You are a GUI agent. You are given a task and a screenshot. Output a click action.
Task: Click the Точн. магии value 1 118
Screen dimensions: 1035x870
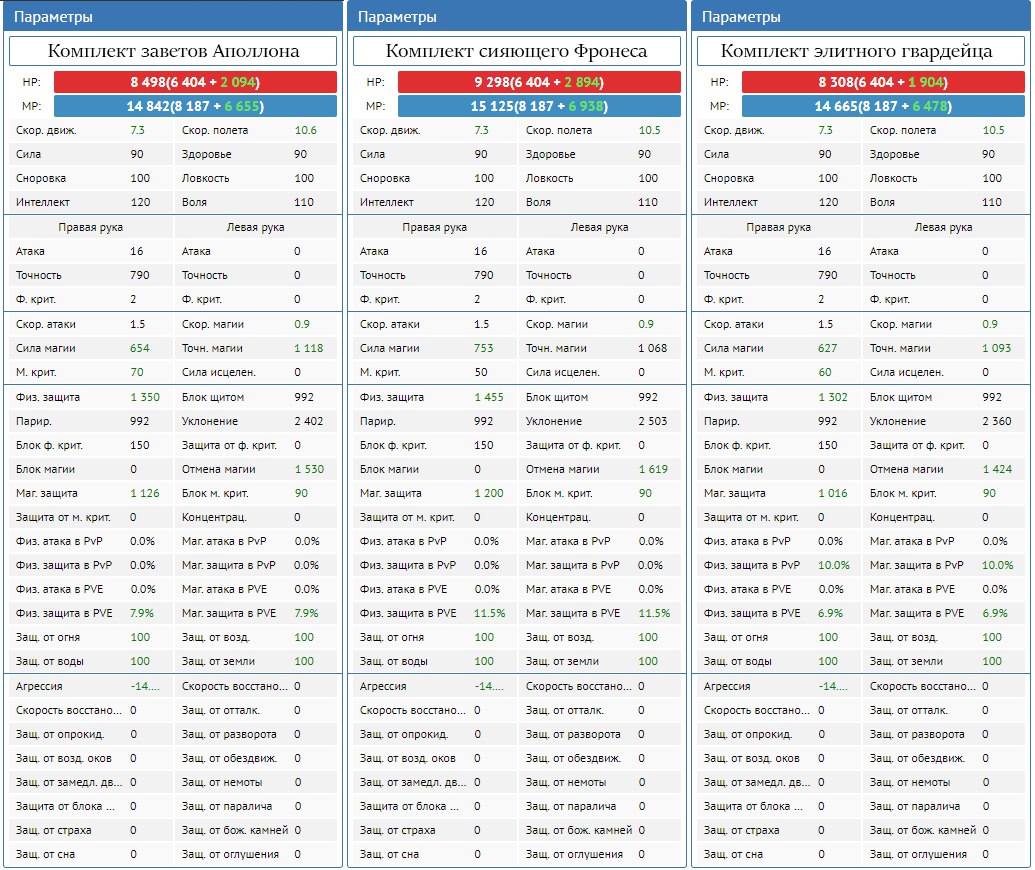(x=310, y=348)
